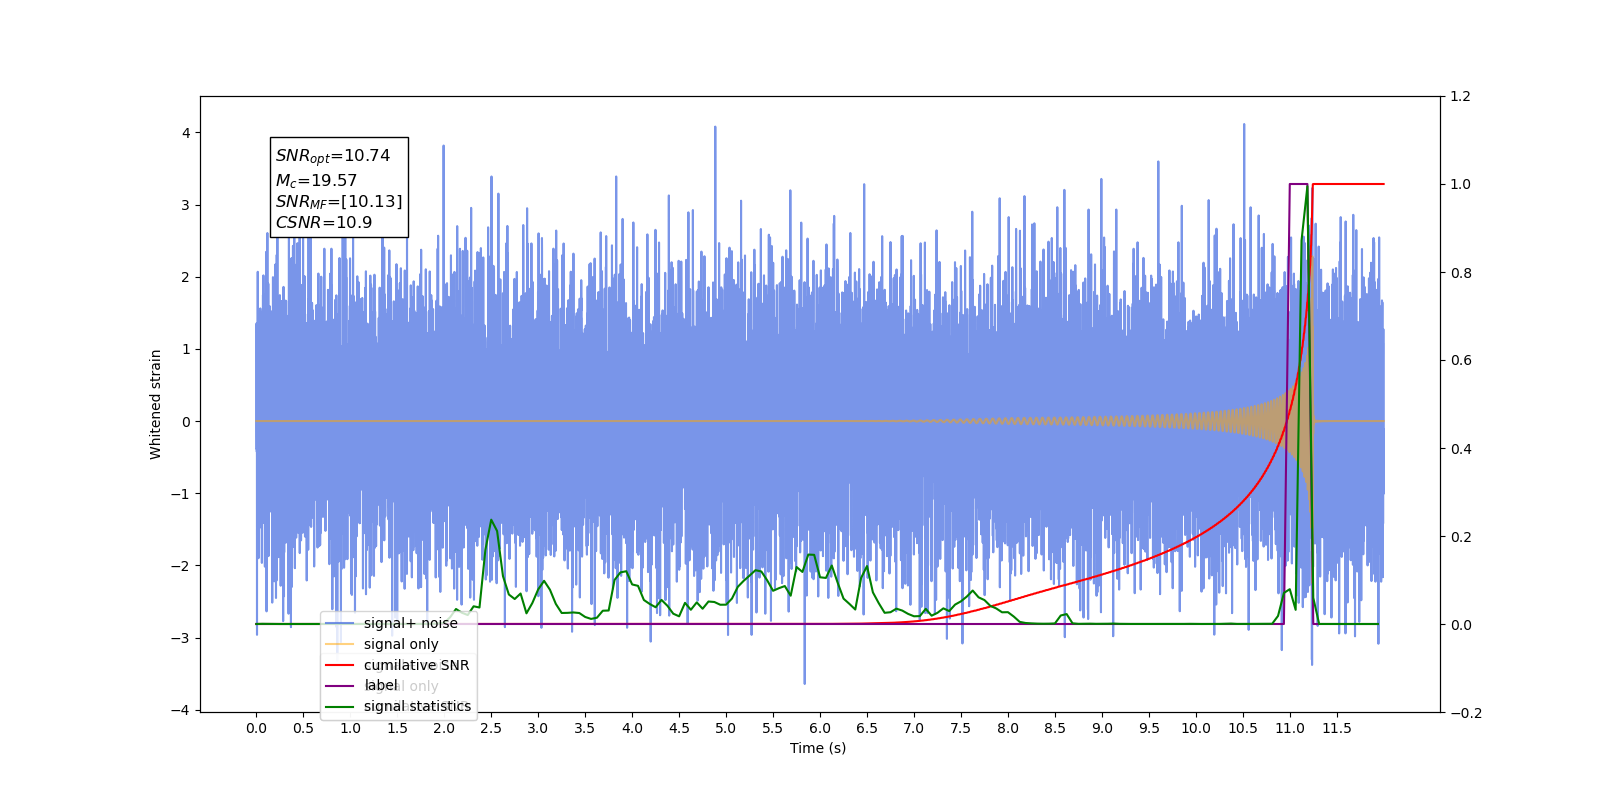Click the right axis tick label 0.6
The height and width of the screenshot is (800, 1600).
[1460, 361]
